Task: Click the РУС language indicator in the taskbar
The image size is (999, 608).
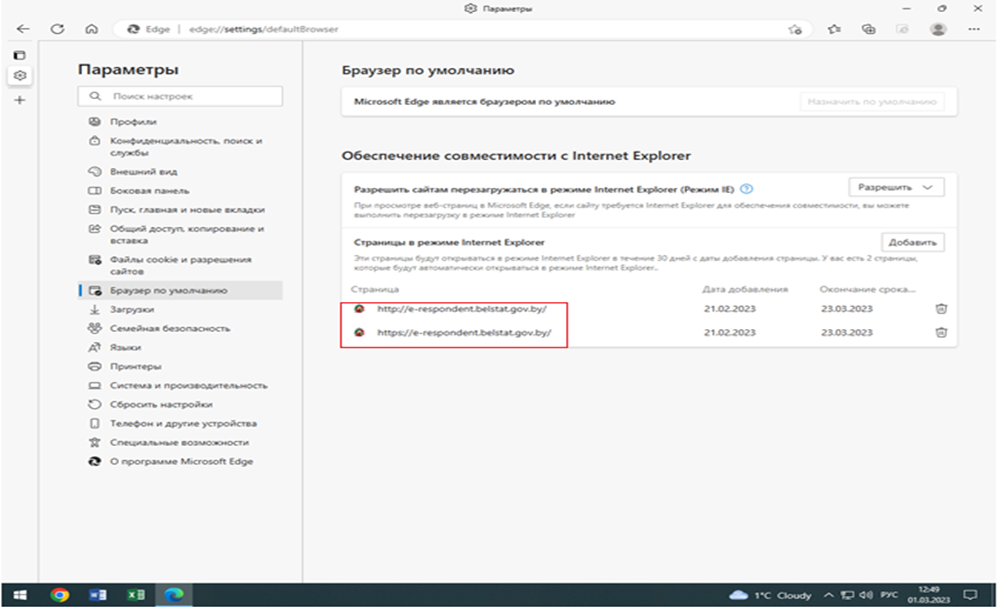Action: 889,595
